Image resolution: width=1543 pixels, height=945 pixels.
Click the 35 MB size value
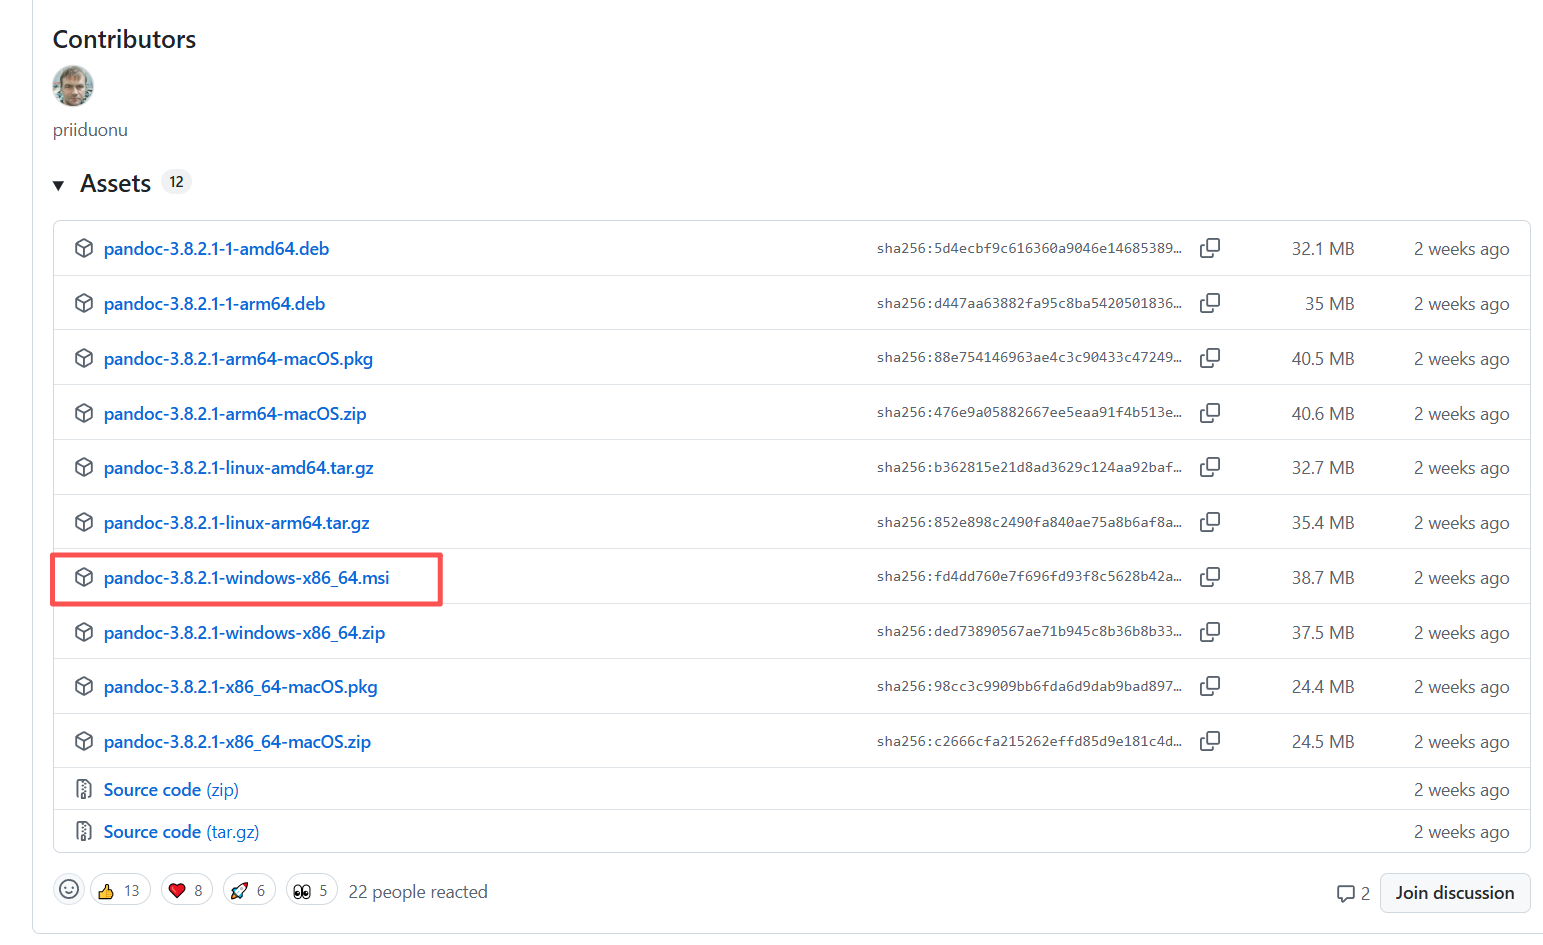(1329, 304)
